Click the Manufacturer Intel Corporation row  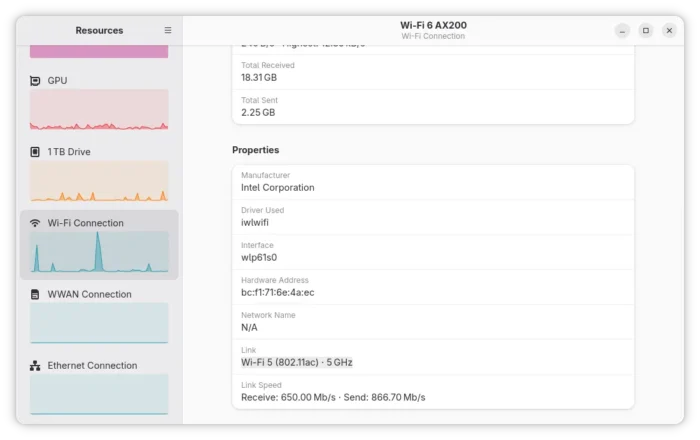pos(433,182)
